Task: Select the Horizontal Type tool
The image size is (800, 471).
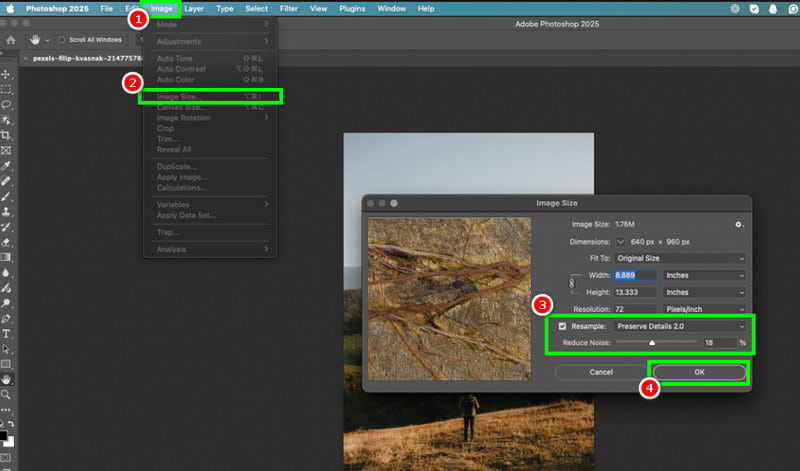Action: [x=6, y=333]
